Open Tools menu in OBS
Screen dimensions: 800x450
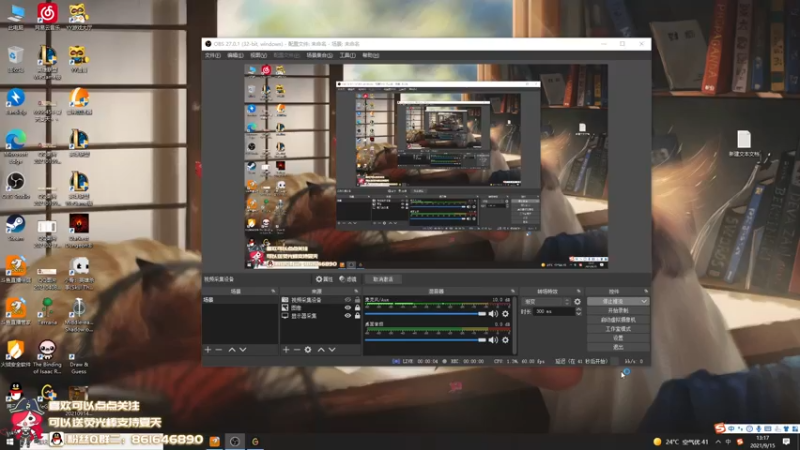click(347, 55)
